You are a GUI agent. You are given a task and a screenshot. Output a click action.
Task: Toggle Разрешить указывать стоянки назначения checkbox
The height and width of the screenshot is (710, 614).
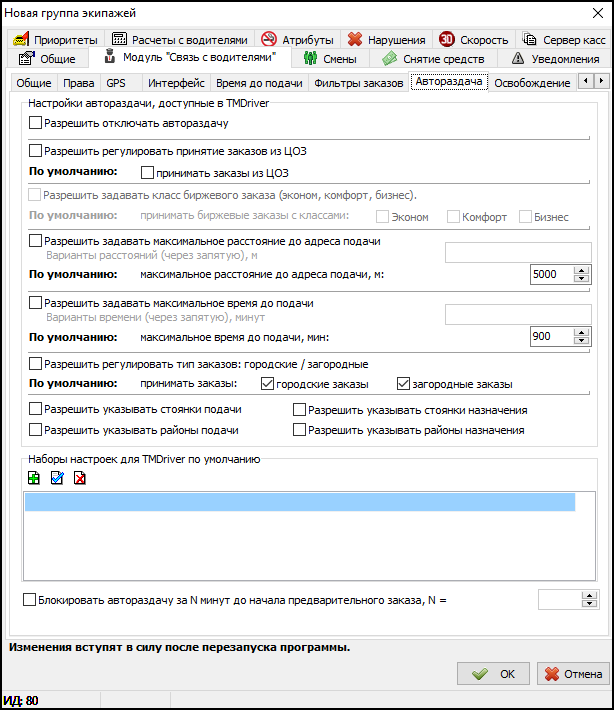(300, 410)
